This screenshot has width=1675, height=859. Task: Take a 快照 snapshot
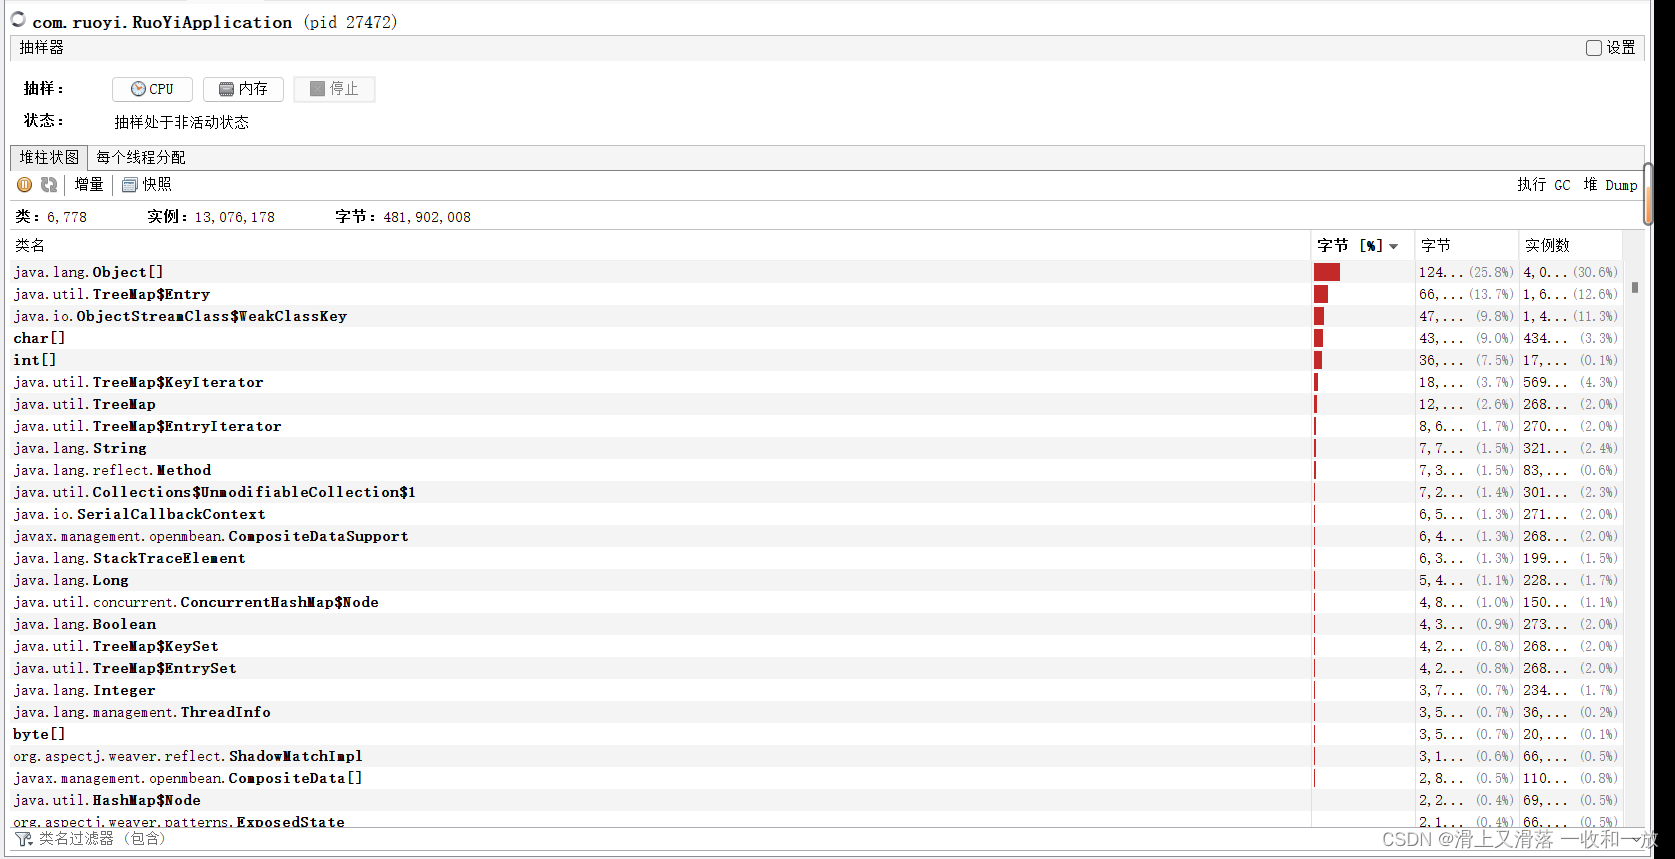(147, 184)
